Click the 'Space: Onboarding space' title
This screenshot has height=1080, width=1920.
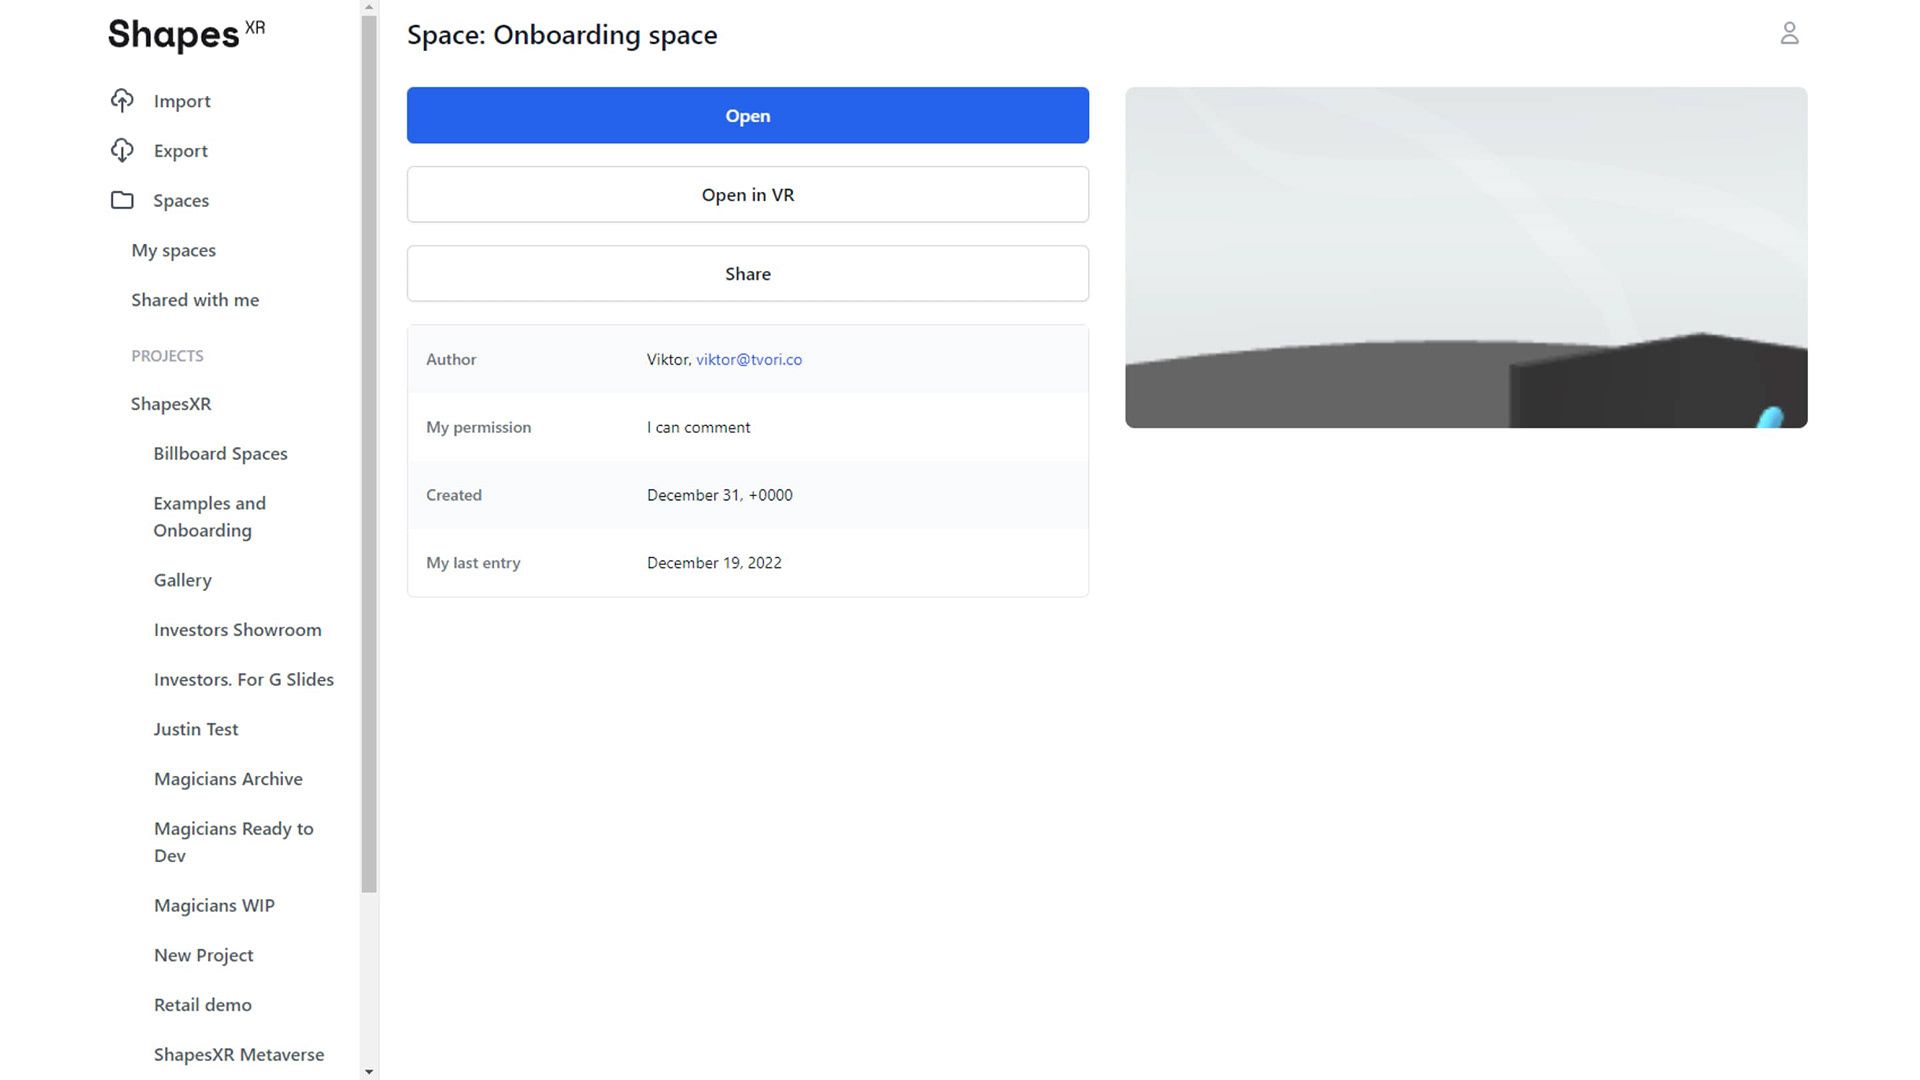(x=562, y=35)
